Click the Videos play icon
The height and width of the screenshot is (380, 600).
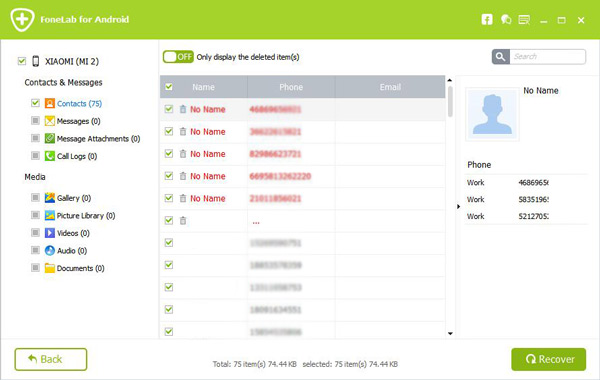(x=50, y=233)
